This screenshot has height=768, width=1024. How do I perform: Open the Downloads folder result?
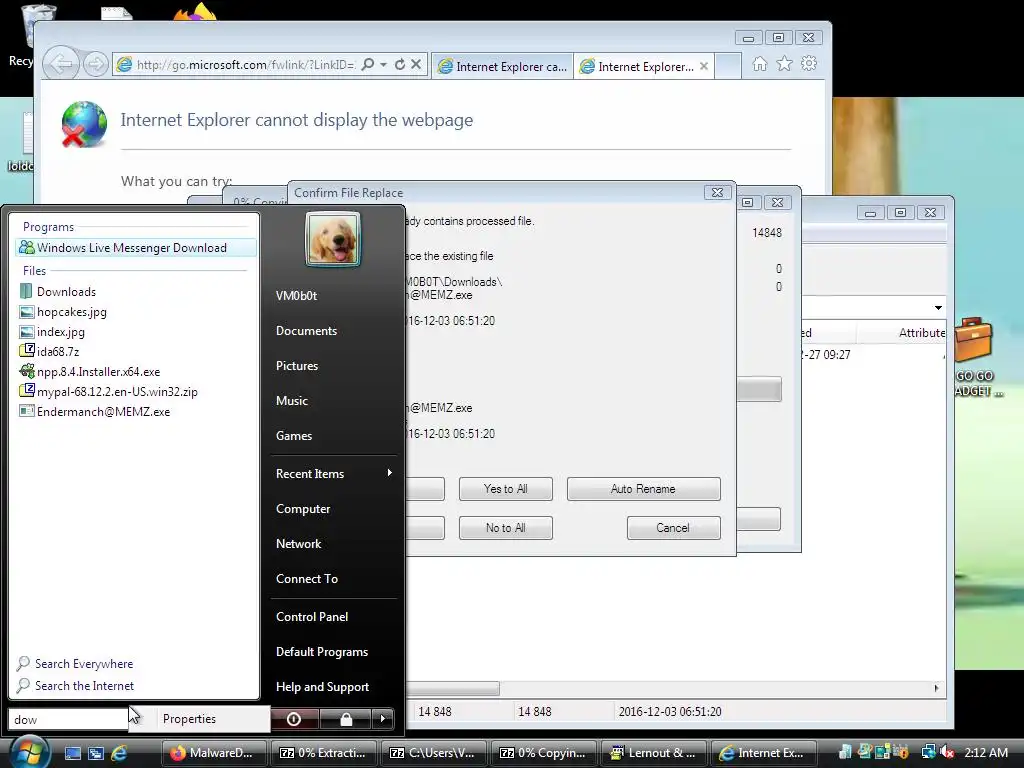66,292
